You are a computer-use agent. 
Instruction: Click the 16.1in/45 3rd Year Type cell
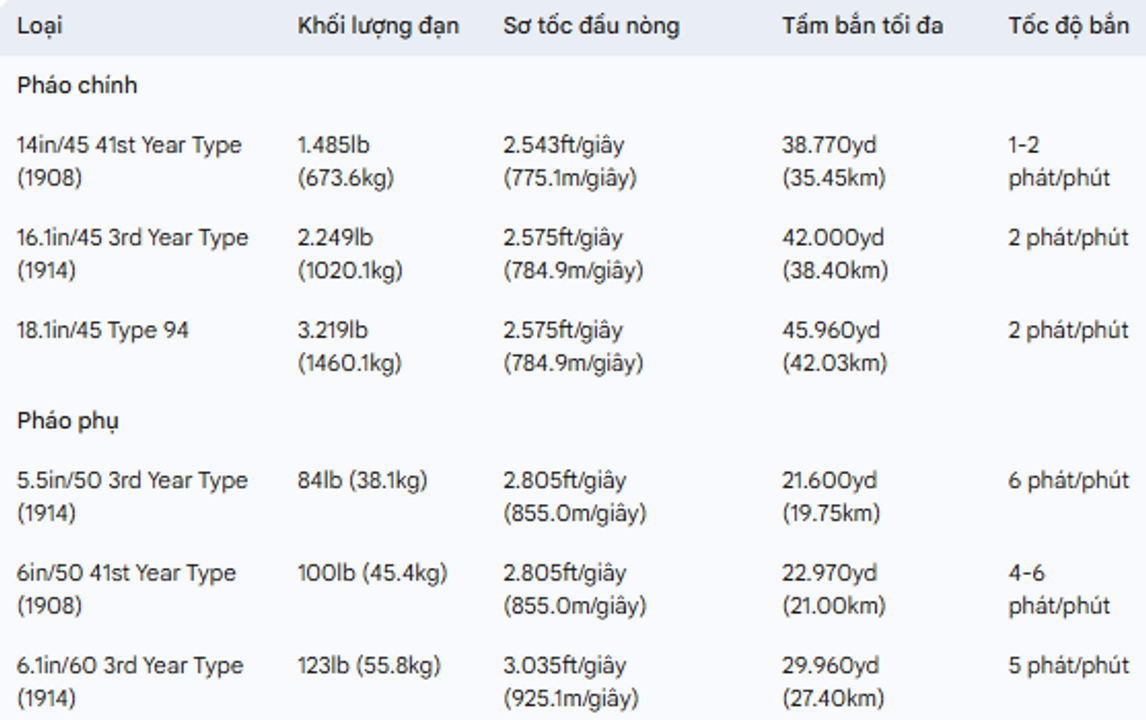tap(132, 254)
